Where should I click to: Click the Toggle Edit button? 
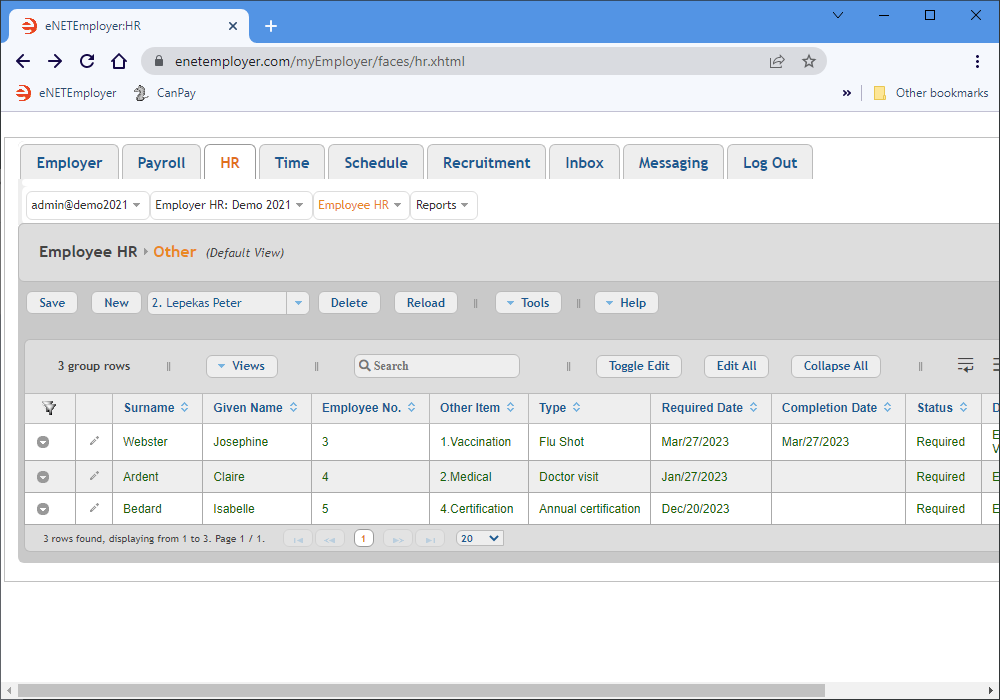tap(639, 366)
